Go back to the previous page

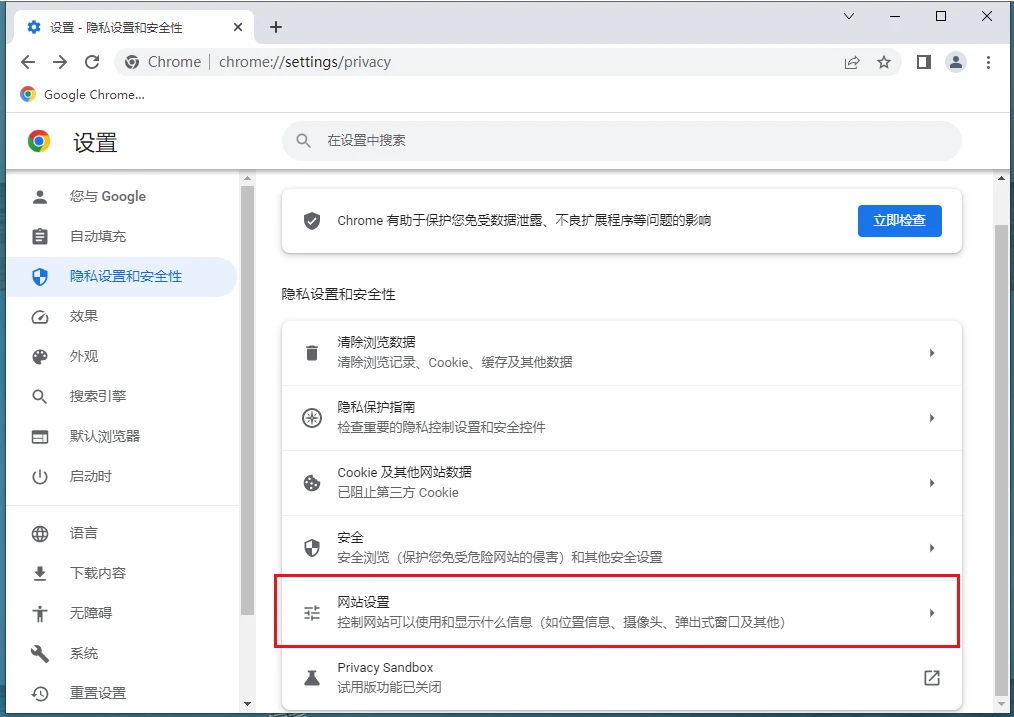click(x=28, y=62)
